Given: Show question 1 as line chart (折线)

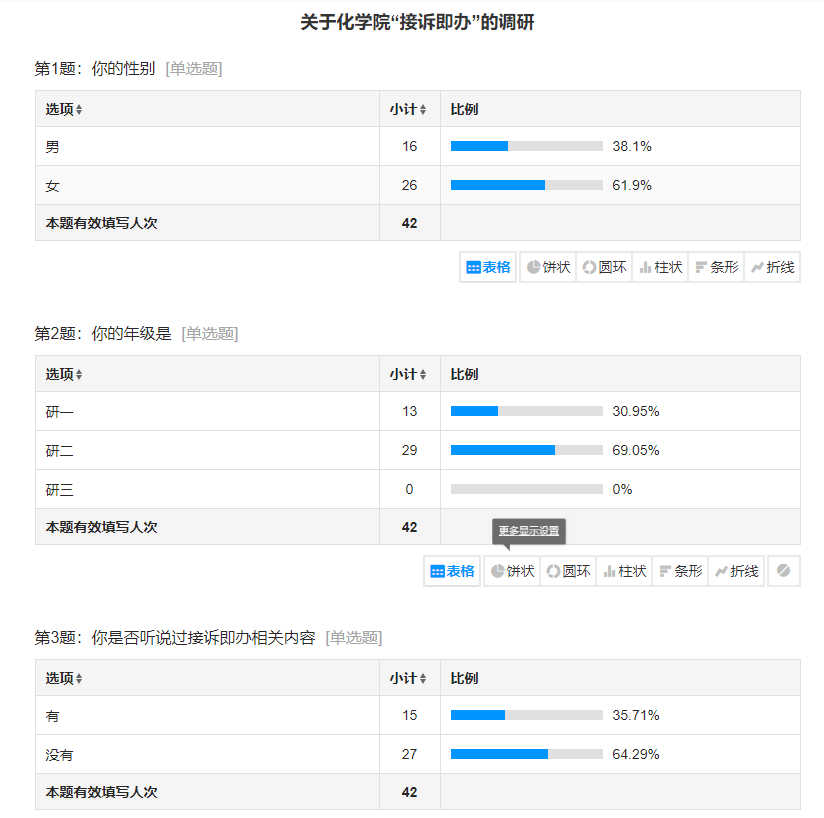Looking at the screenshot, I should click(772, 268).
